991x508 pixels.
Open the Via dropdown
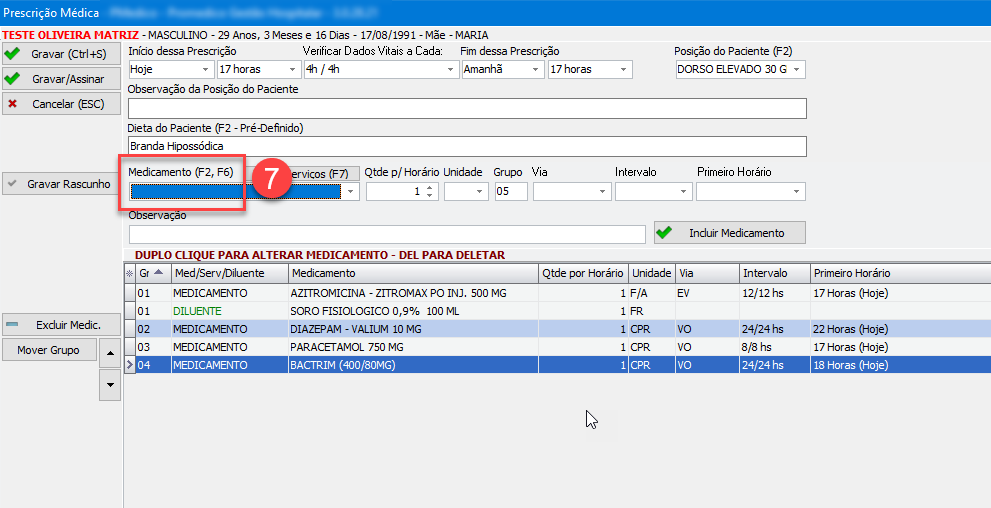603,192
